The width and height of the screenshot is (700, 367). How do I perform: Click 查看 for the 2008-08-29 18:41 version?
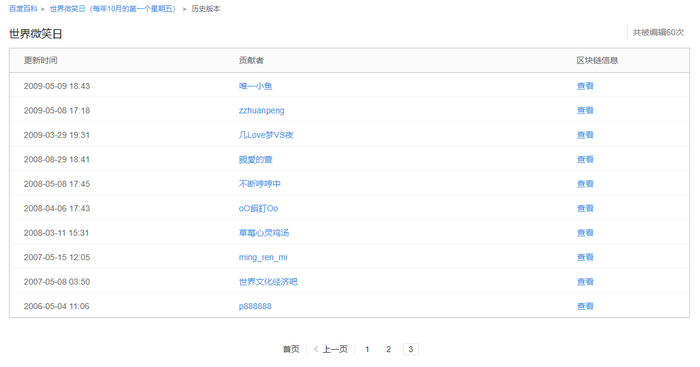pos(585,159)
